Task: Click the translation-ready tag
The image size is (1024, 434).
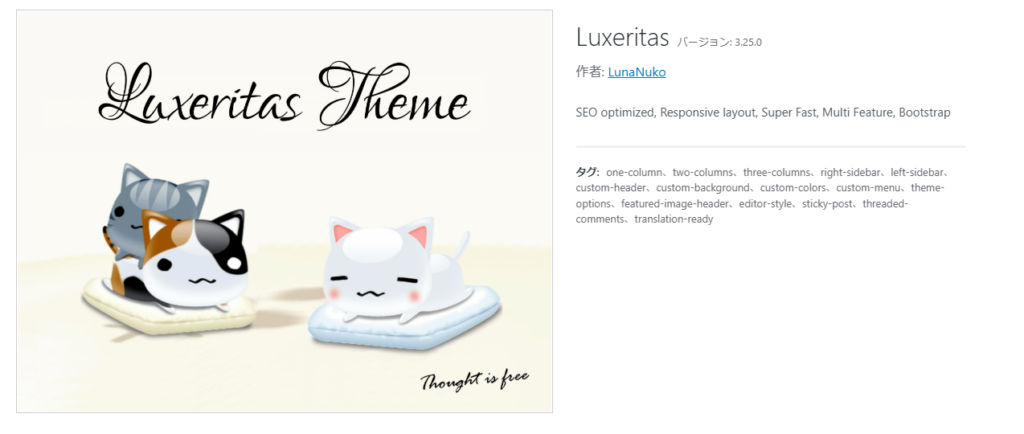Action: (x=674, y=219)
